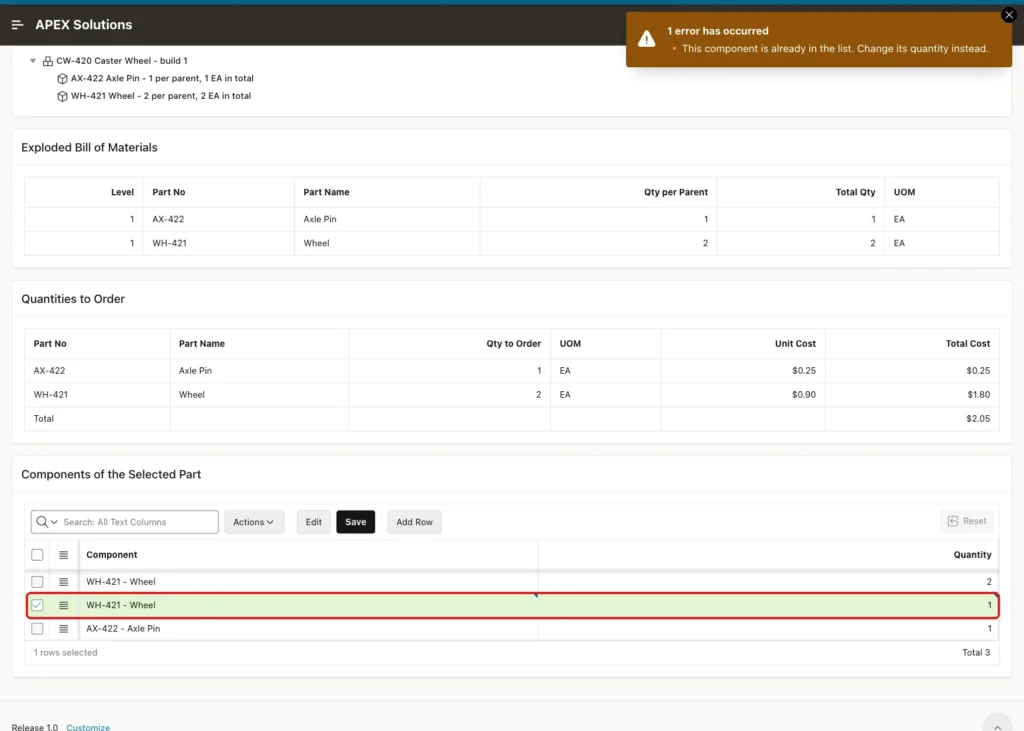Uncheck the selected WH-421 Wheel row

(37, 605)
